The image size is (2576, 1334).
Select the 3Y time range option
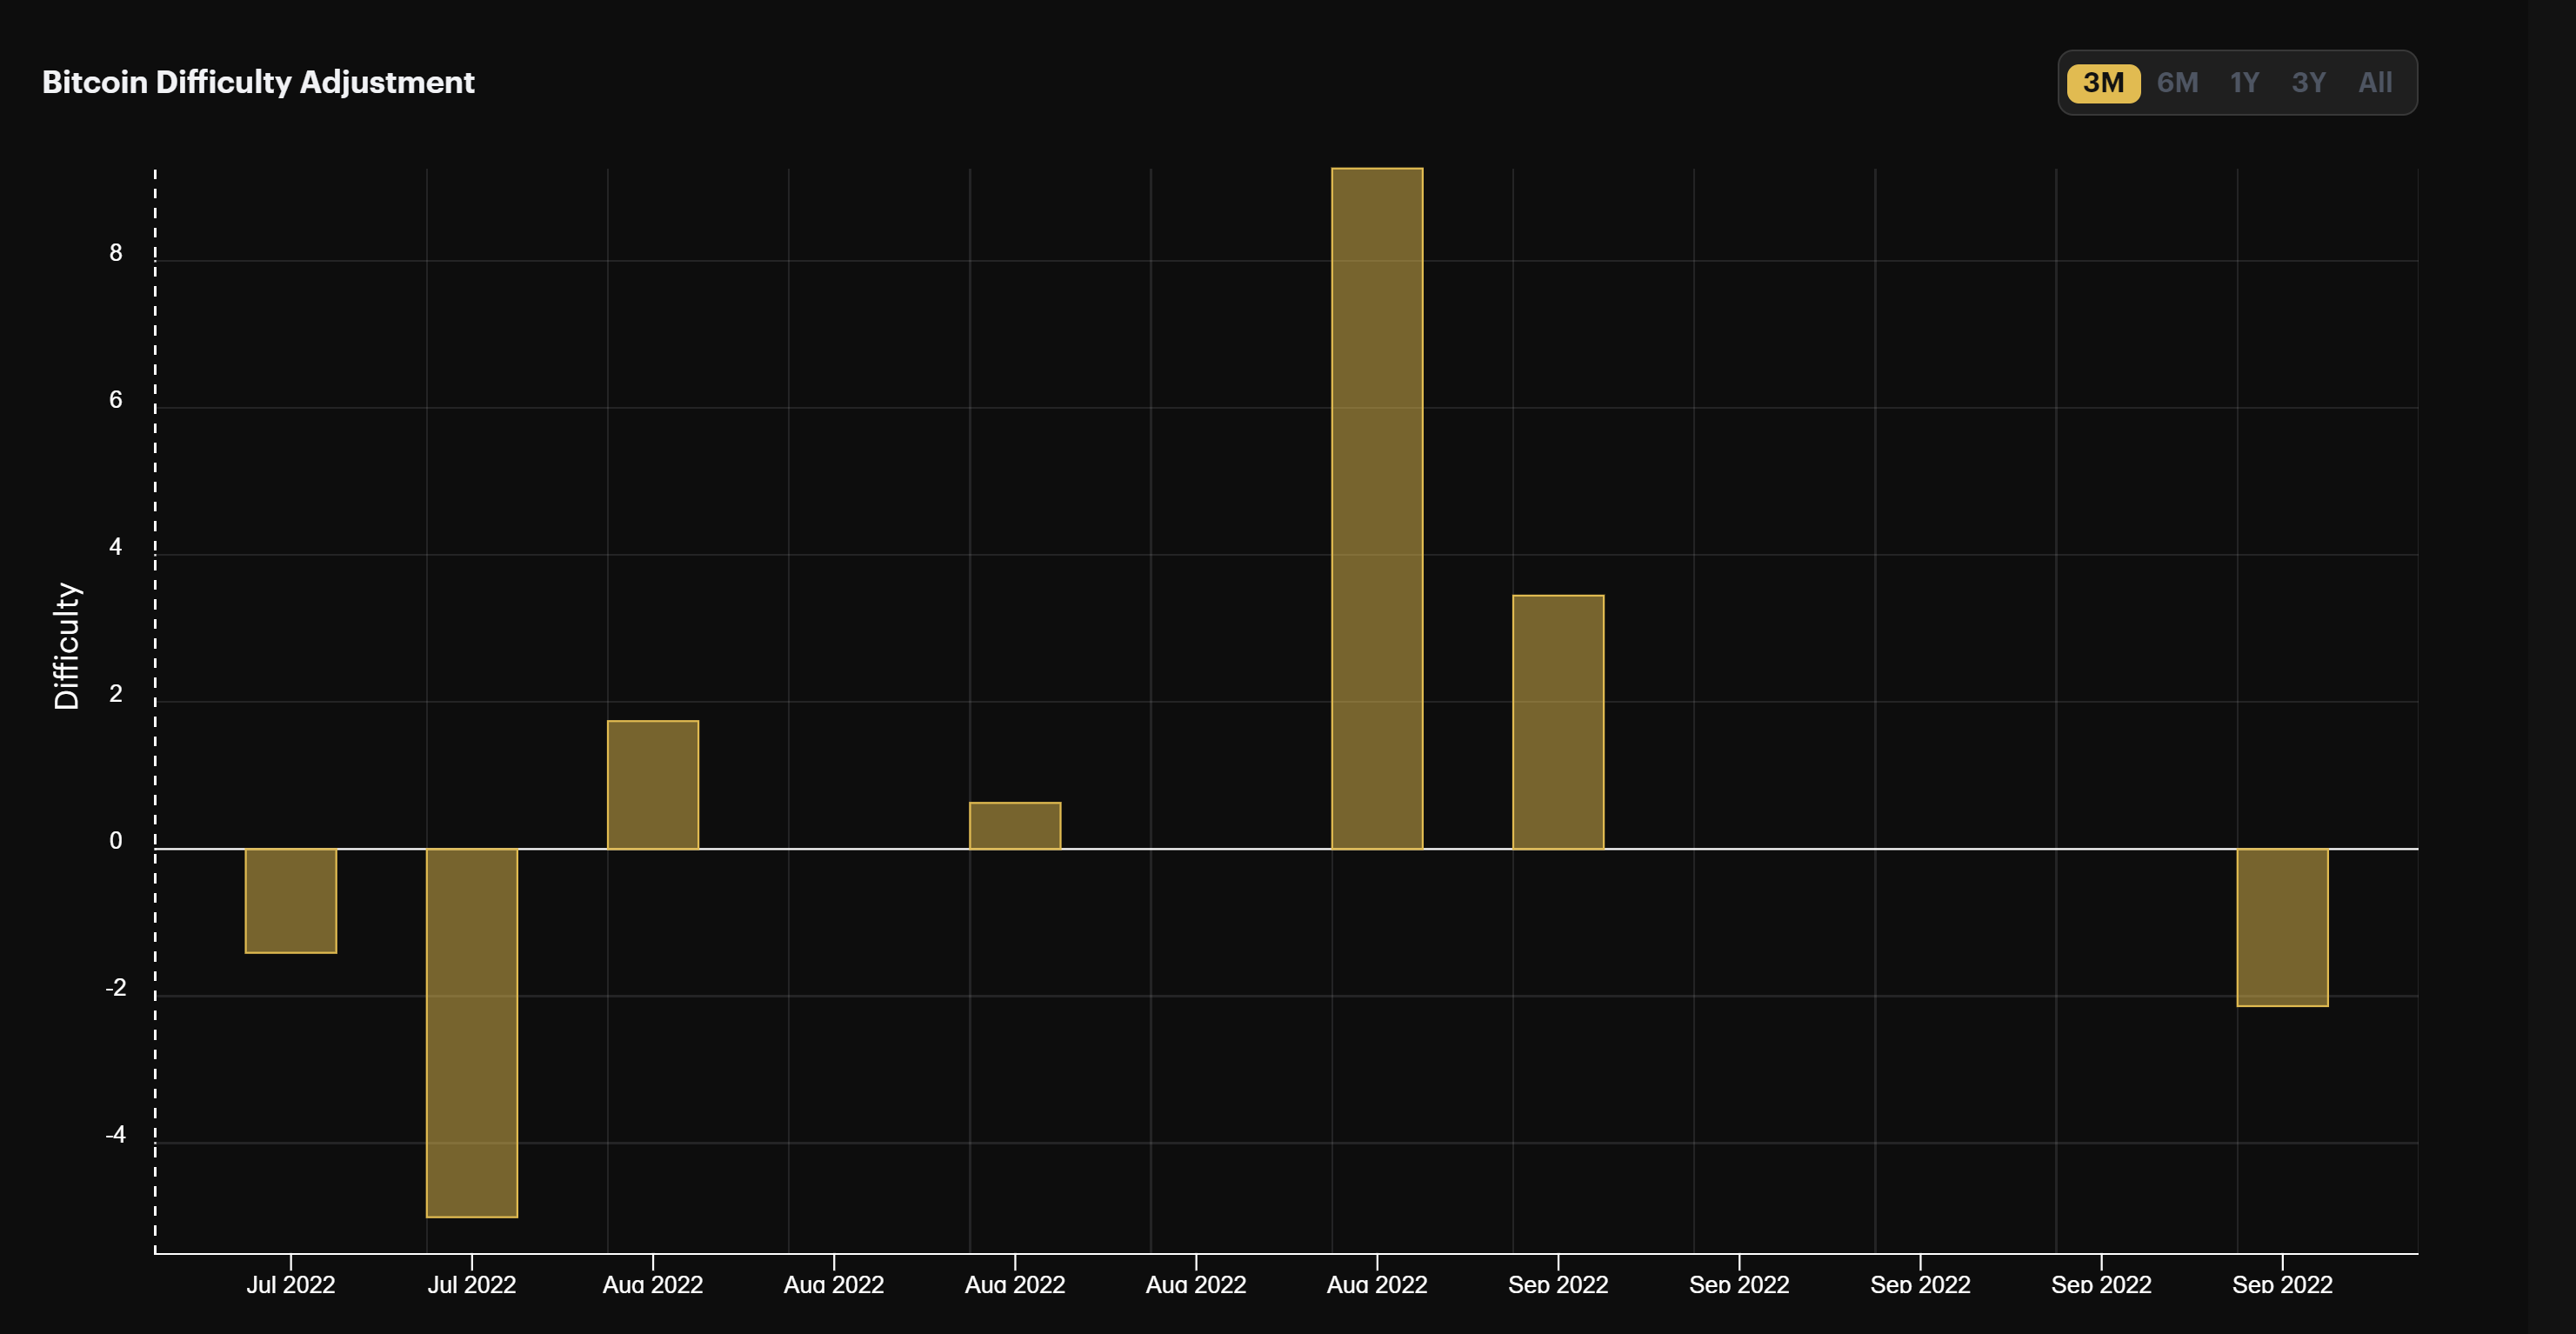coord(2310,83)
